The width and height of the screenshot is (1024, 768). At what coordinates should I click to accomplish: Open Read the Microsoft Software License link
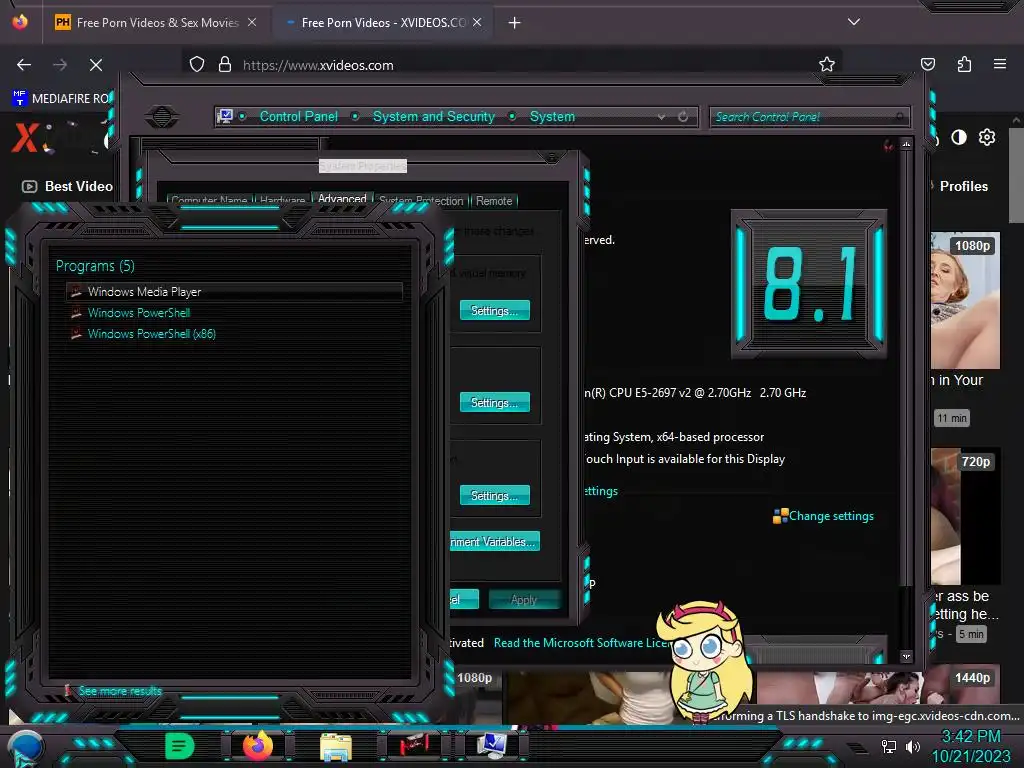(581, 643)
